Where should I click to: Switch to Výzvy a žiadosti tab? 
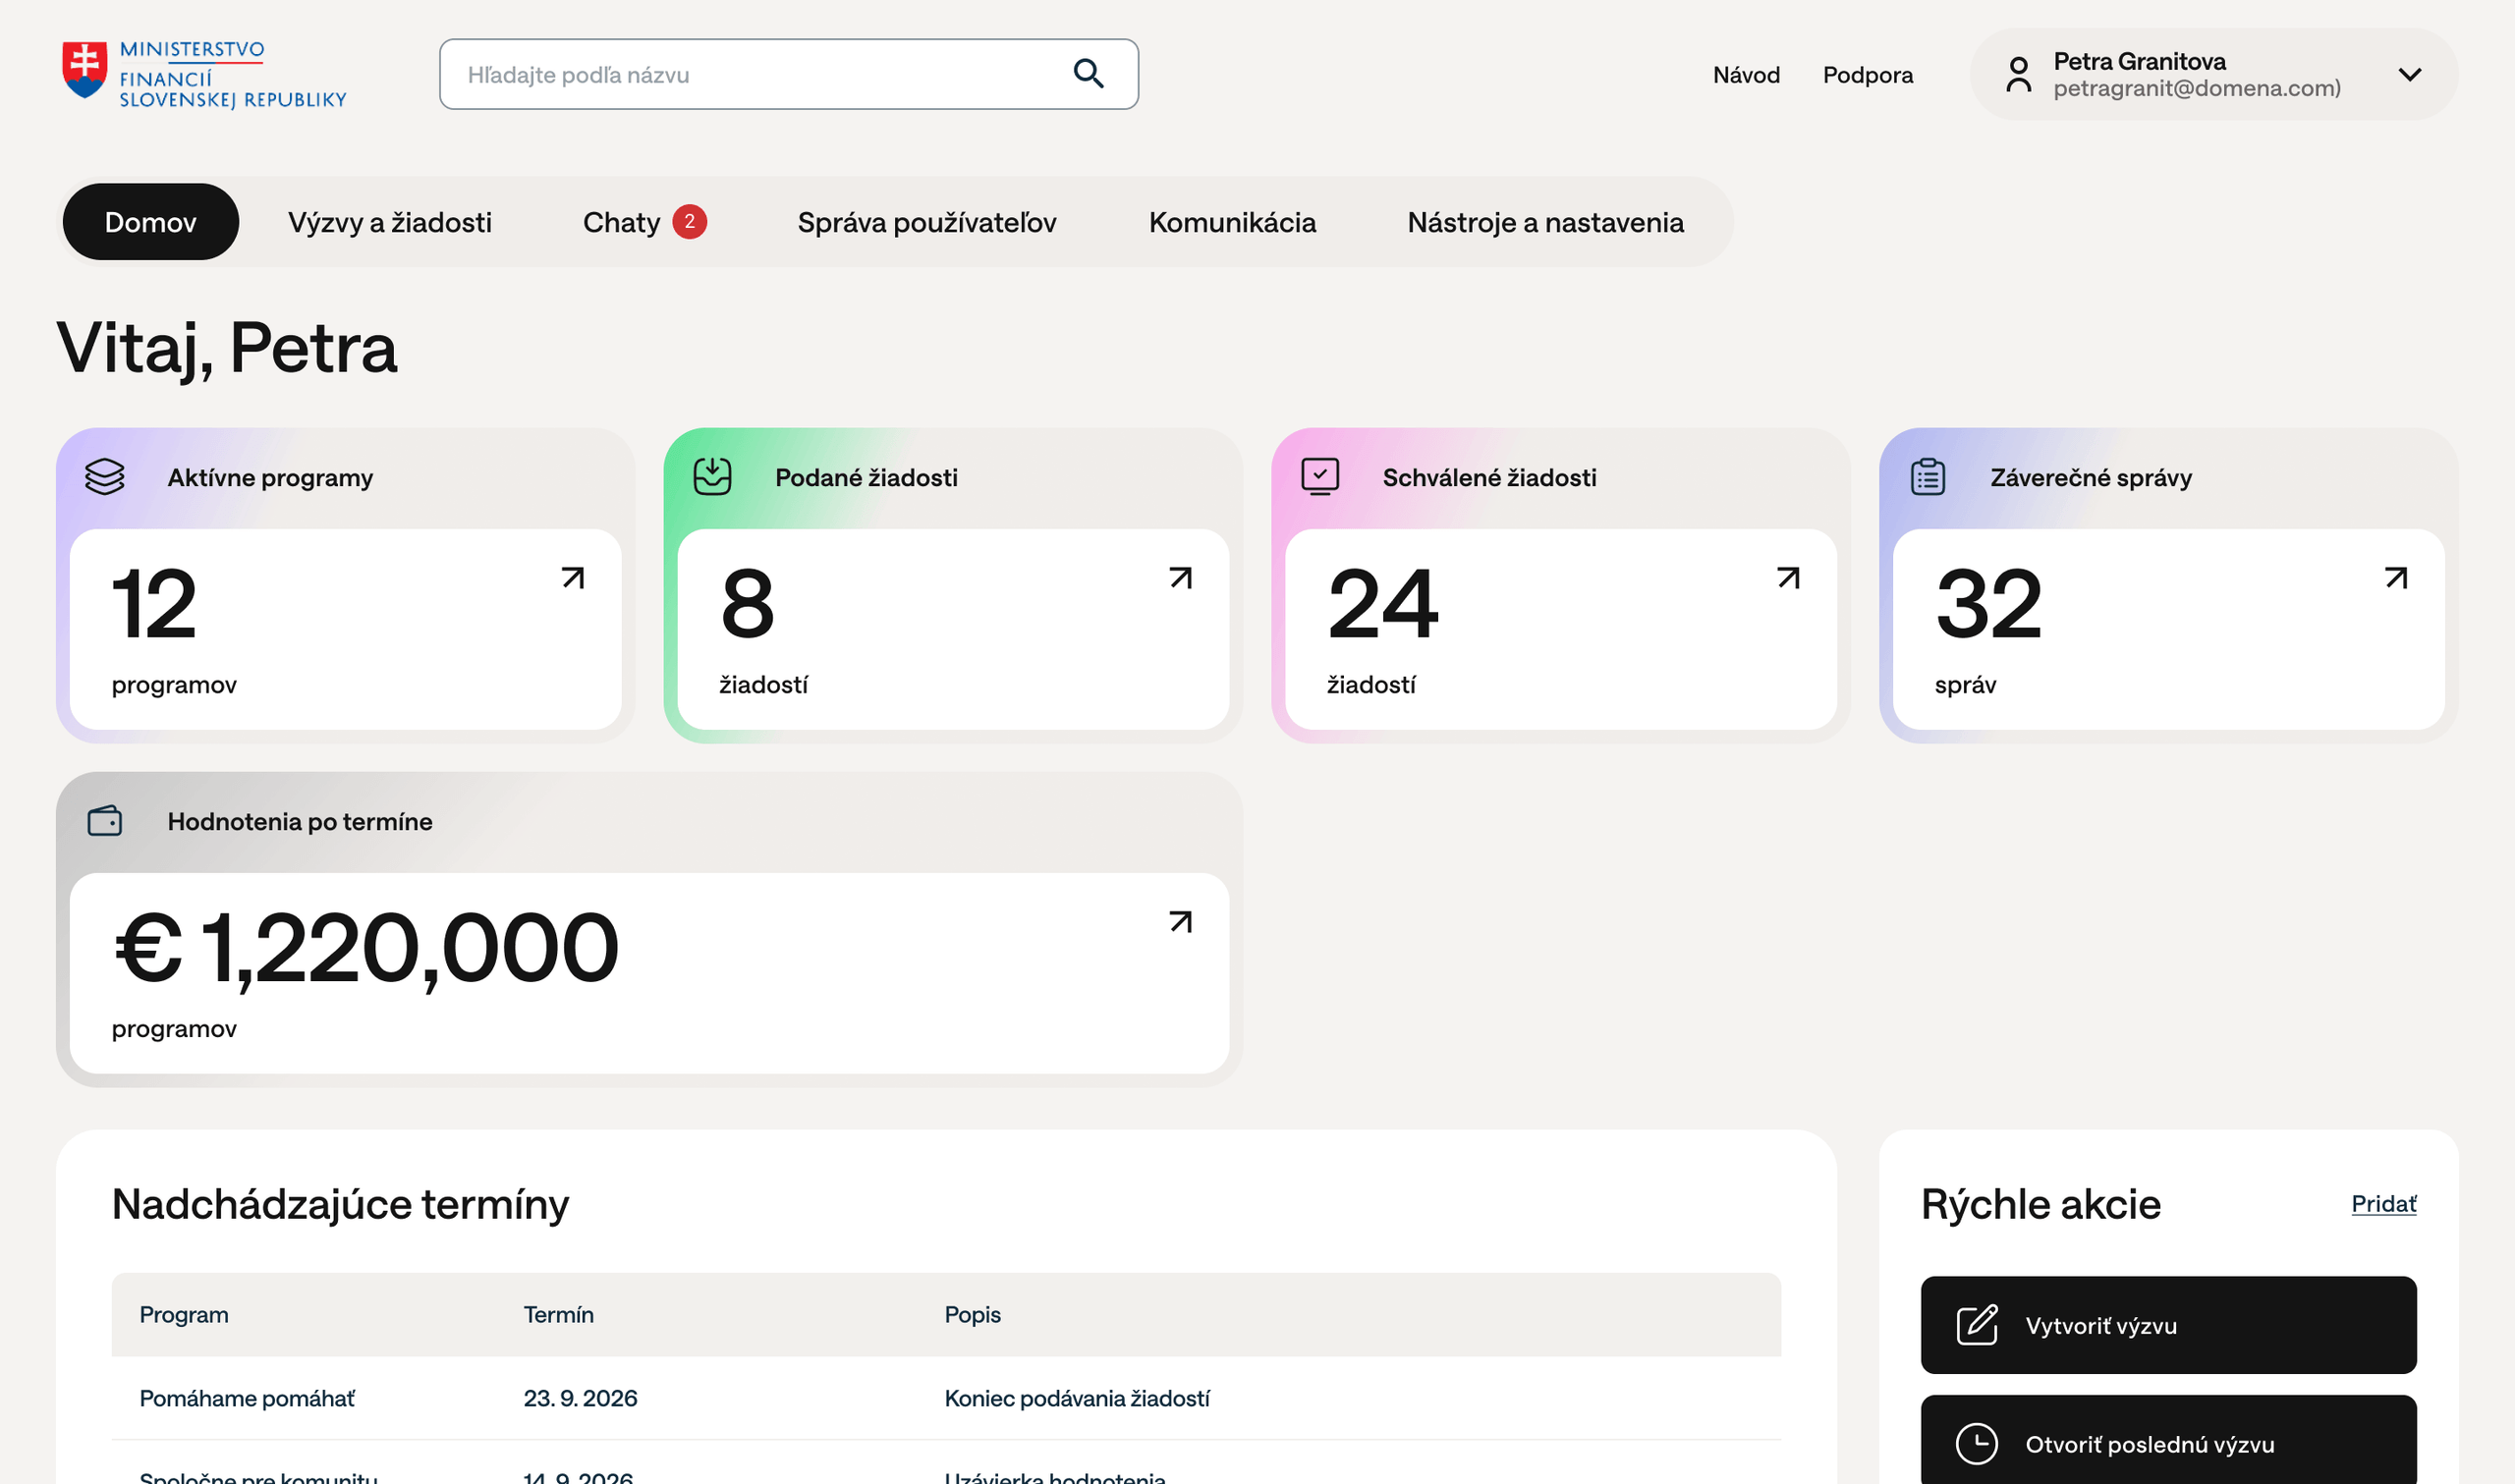coord(390,222)
